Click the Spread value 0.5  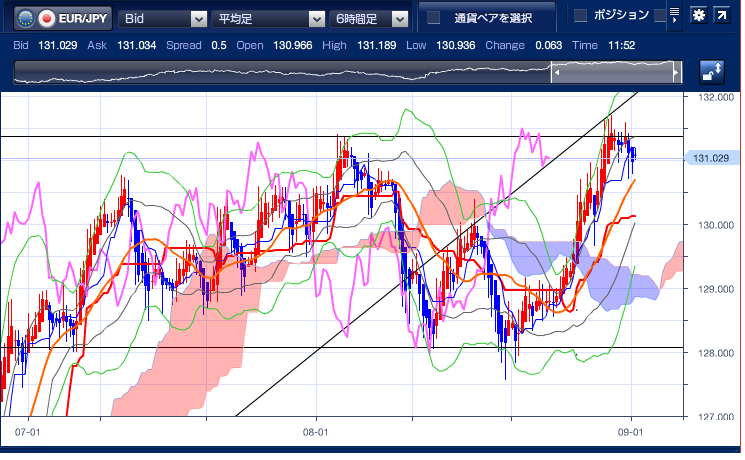(x=219, y=45)
